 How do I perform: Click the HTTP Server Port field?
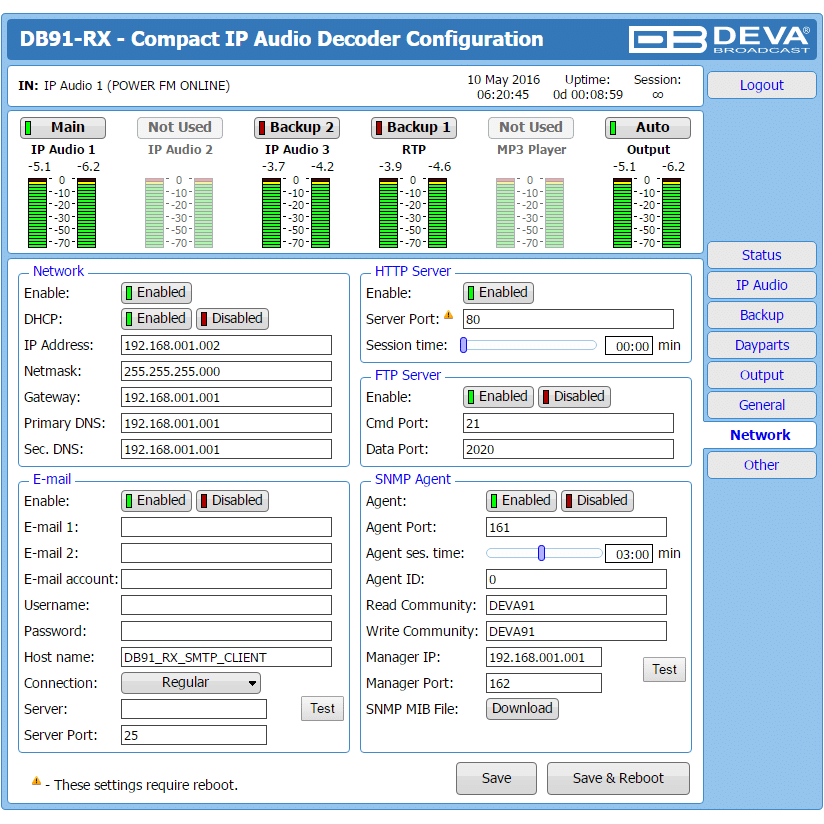(568, 319)
